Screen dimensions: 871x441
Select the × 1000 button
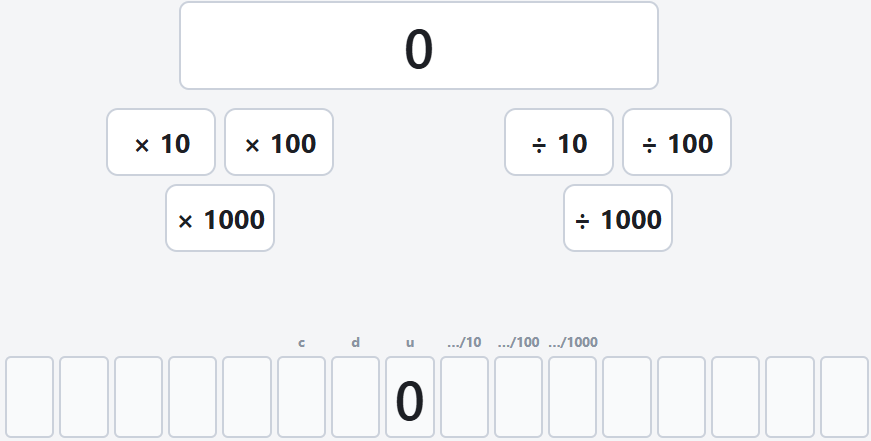[x=220, y=218]
